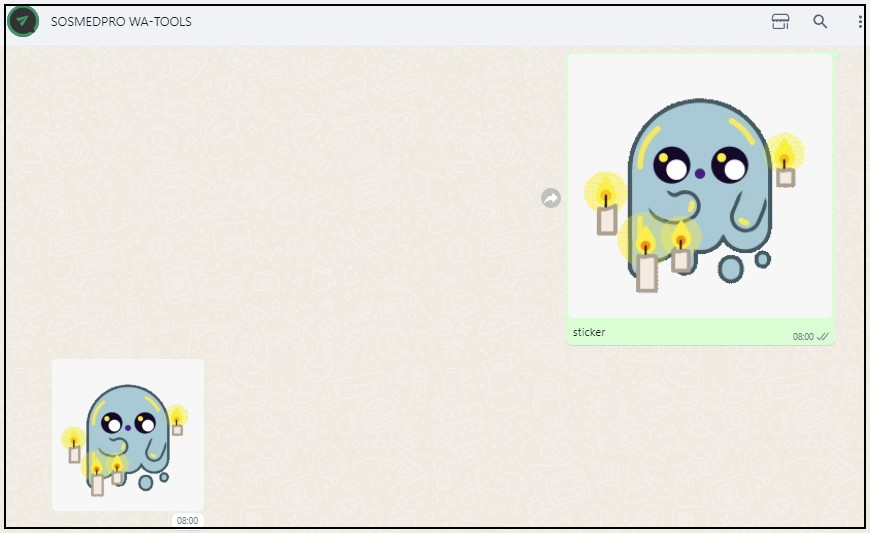Open the small received ghost sticker
Image resolution: width=870 pixels, height=533 pixels.
point(128,435)
